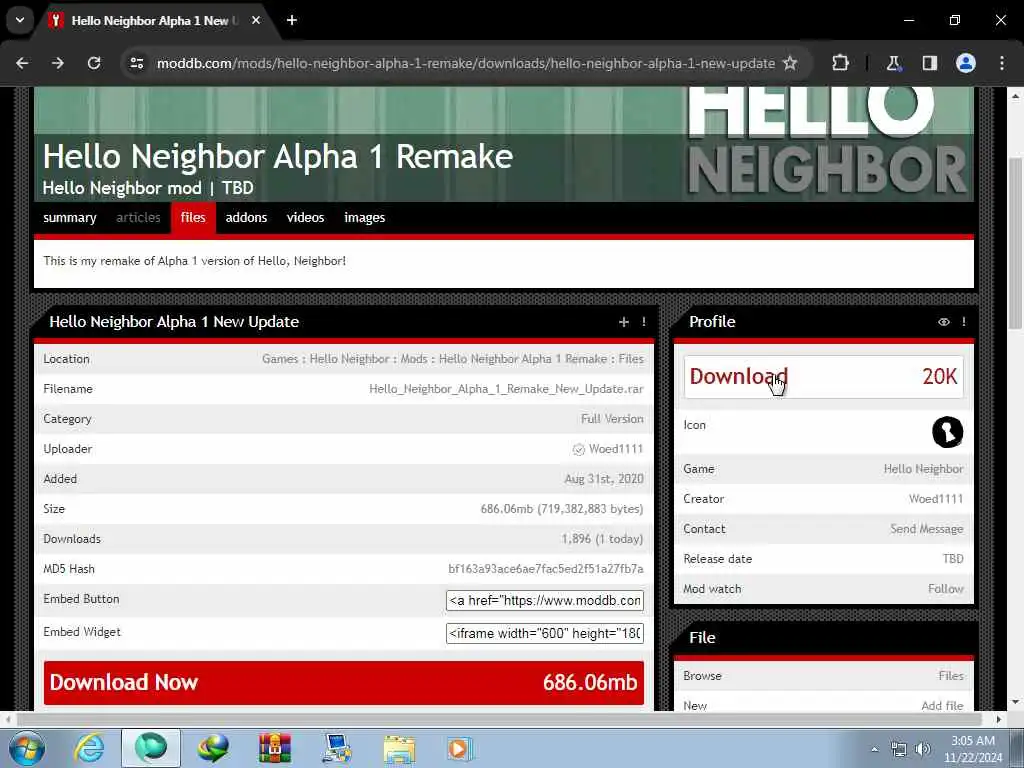
Task: Click the volume speaker icon in tray
Action: [x=923, y=749]
